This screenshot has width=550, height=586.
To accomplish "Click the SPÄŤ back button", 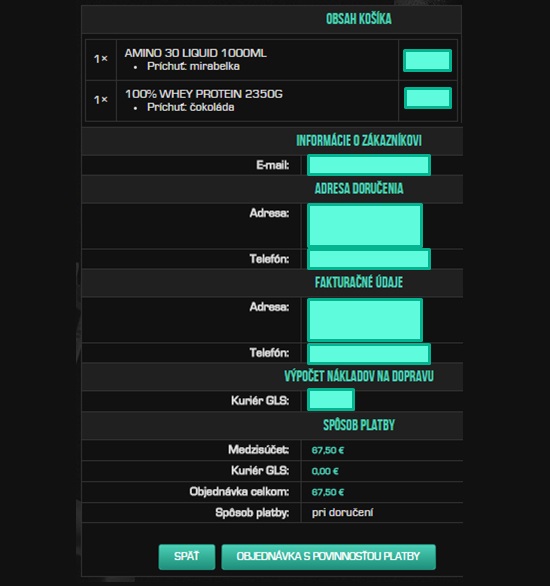I will pos(186,557).
